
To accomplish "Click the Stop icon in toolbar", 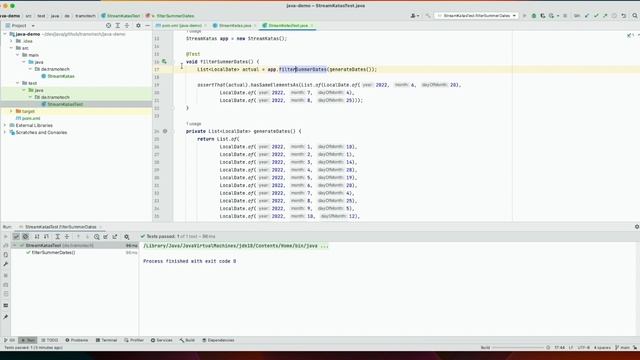I will (x=565, y=16).
